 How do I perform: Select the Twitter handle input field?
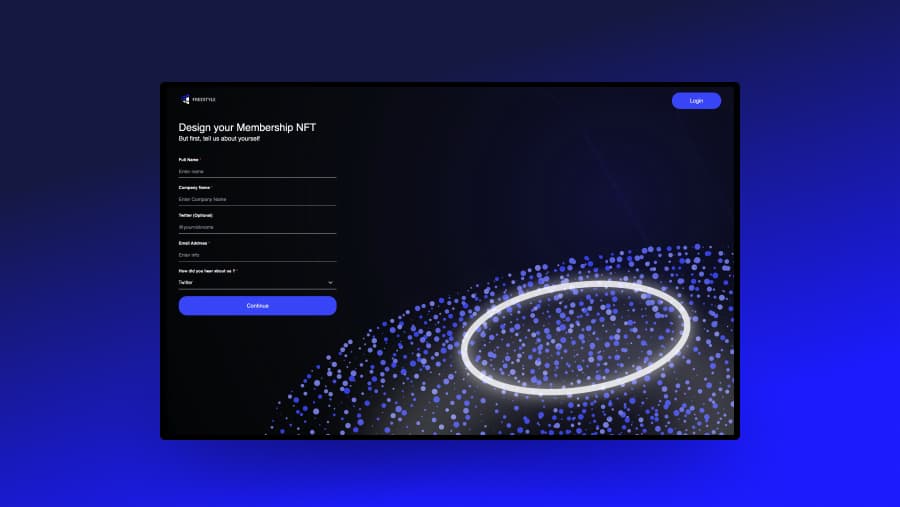pos(257,227)
